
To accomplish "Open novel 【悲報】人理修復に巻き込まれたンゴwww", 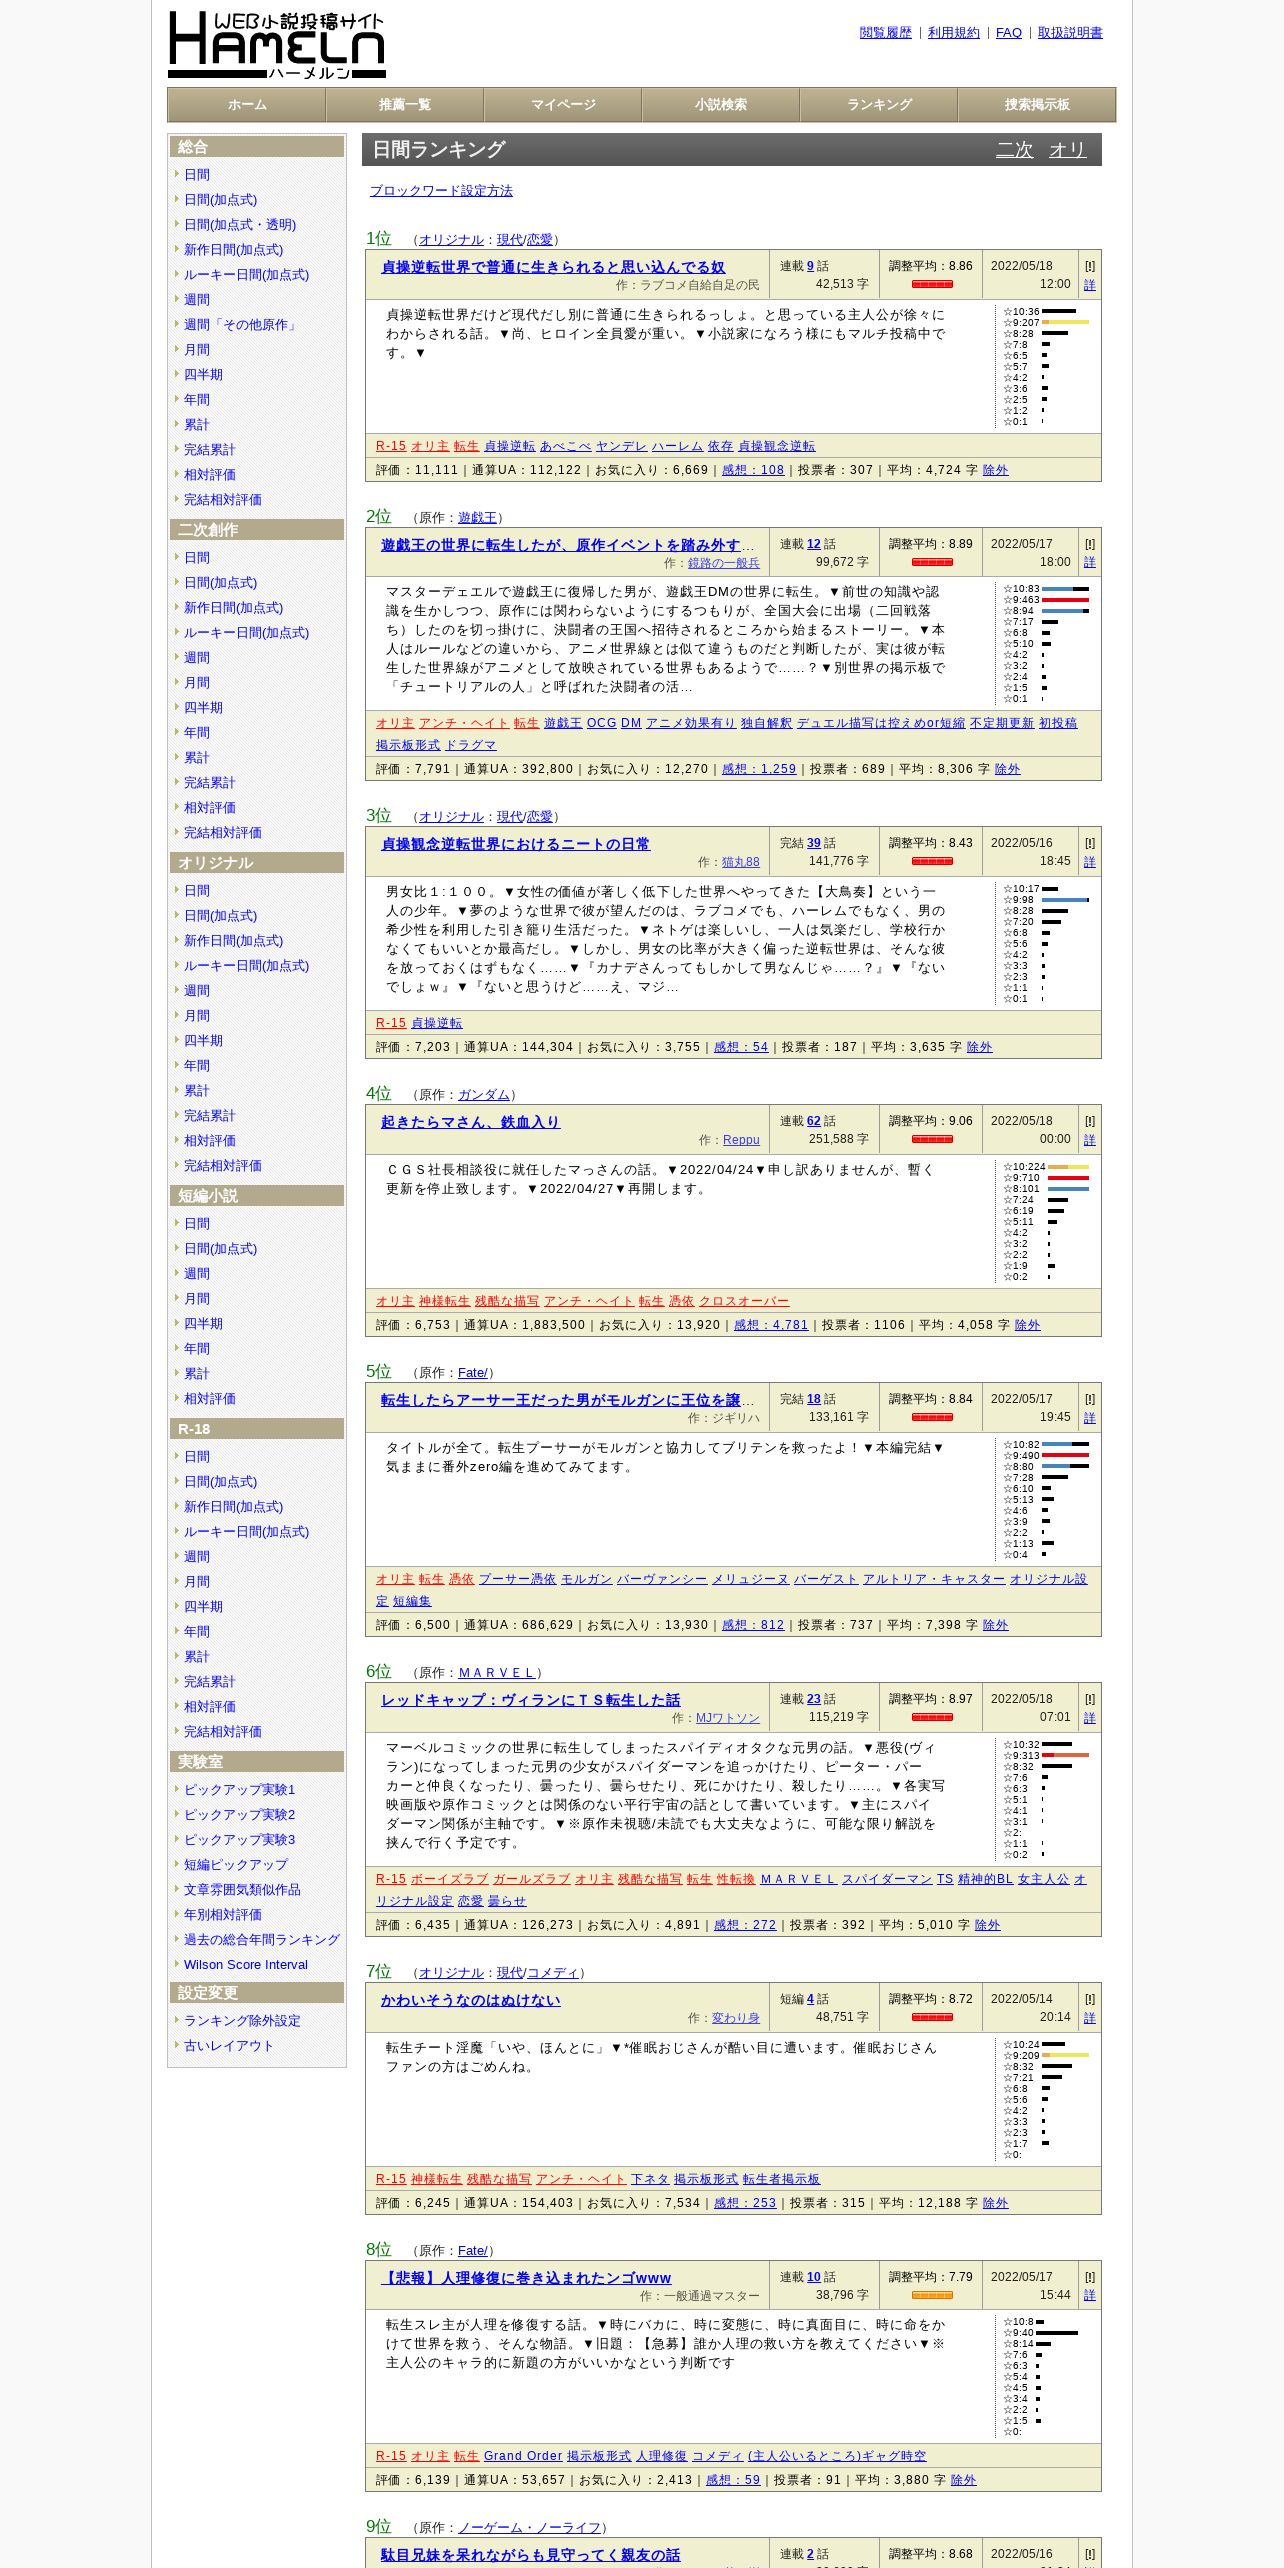I will point(526,2278).
